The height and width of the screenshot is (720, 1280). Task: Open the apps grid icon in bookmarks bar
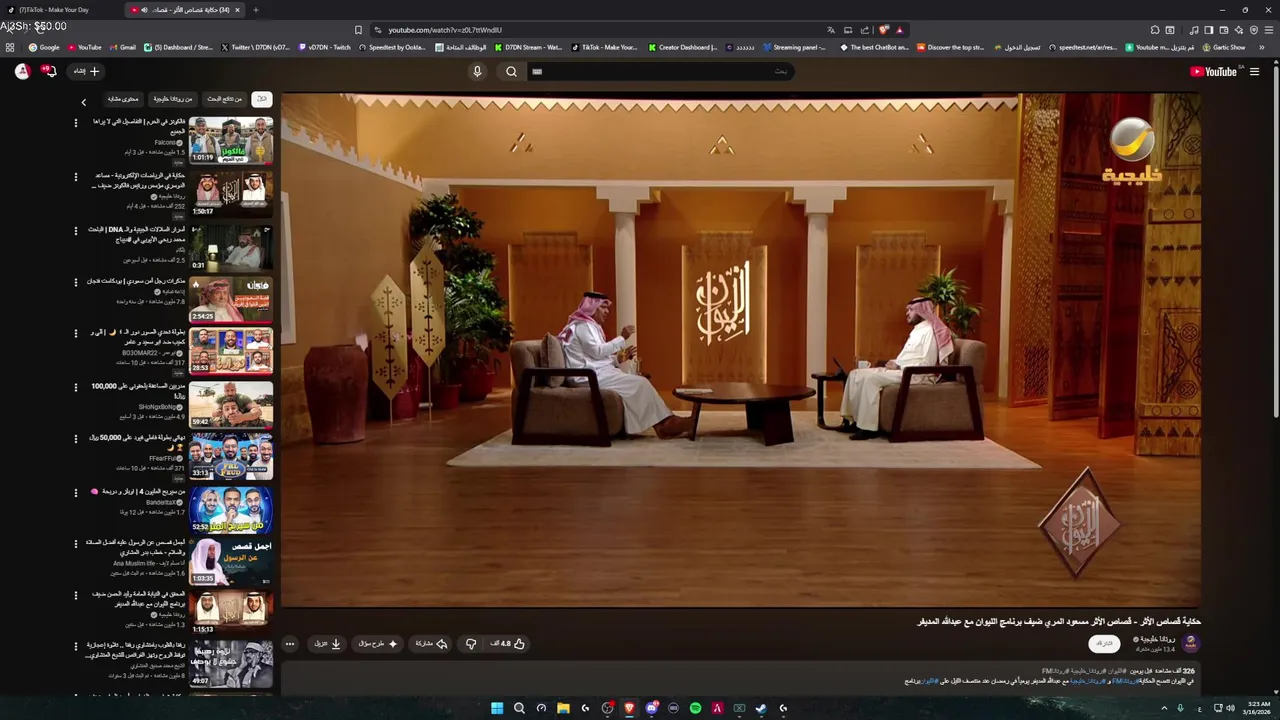(10, 47)
